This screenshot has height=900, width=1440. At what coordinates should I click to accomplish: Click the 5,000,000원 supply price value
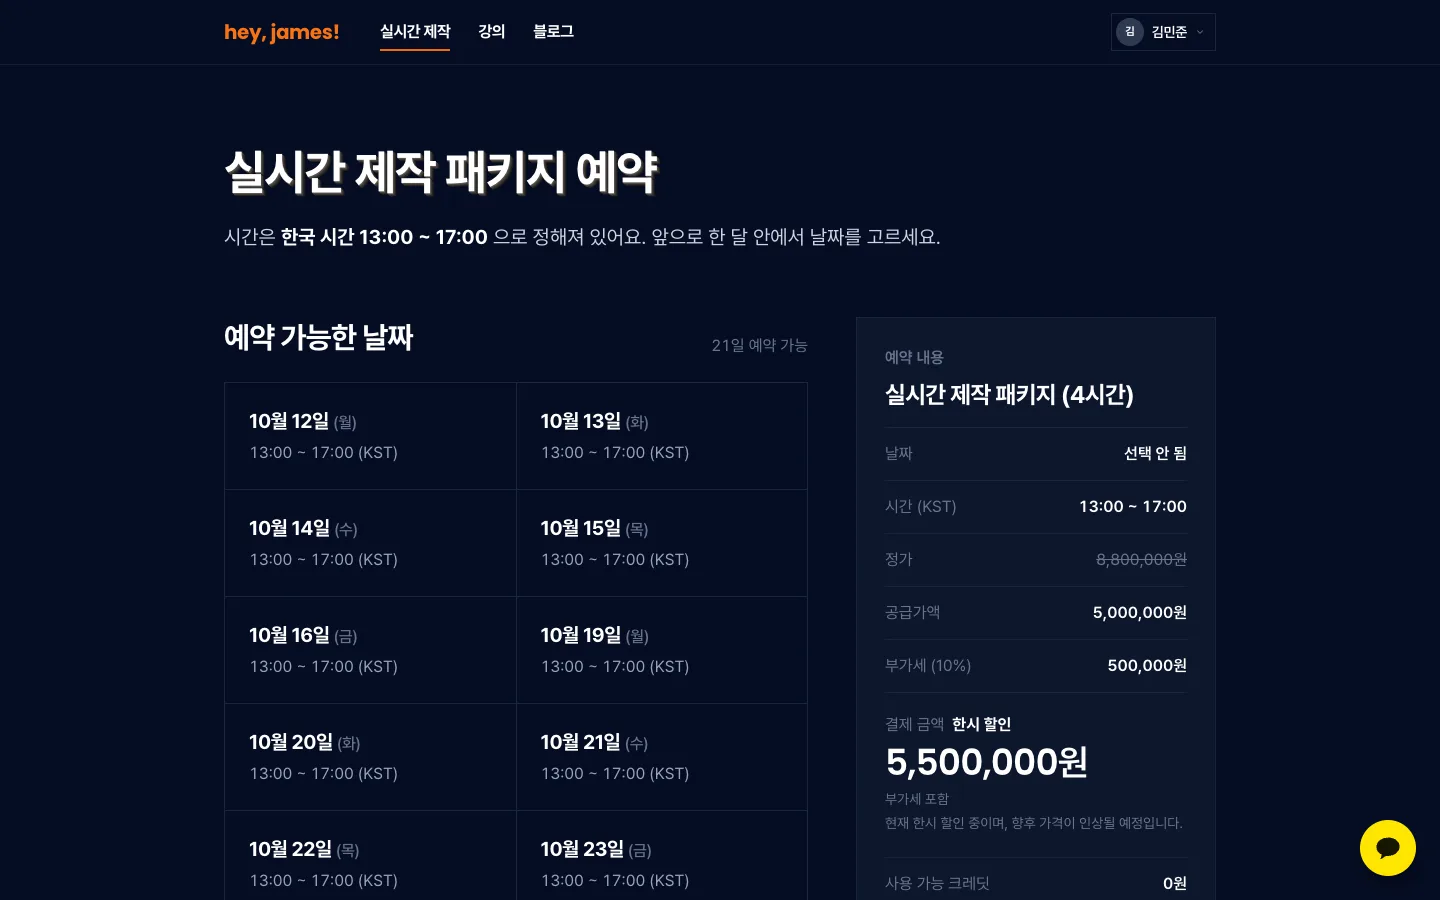point(1139,612)
